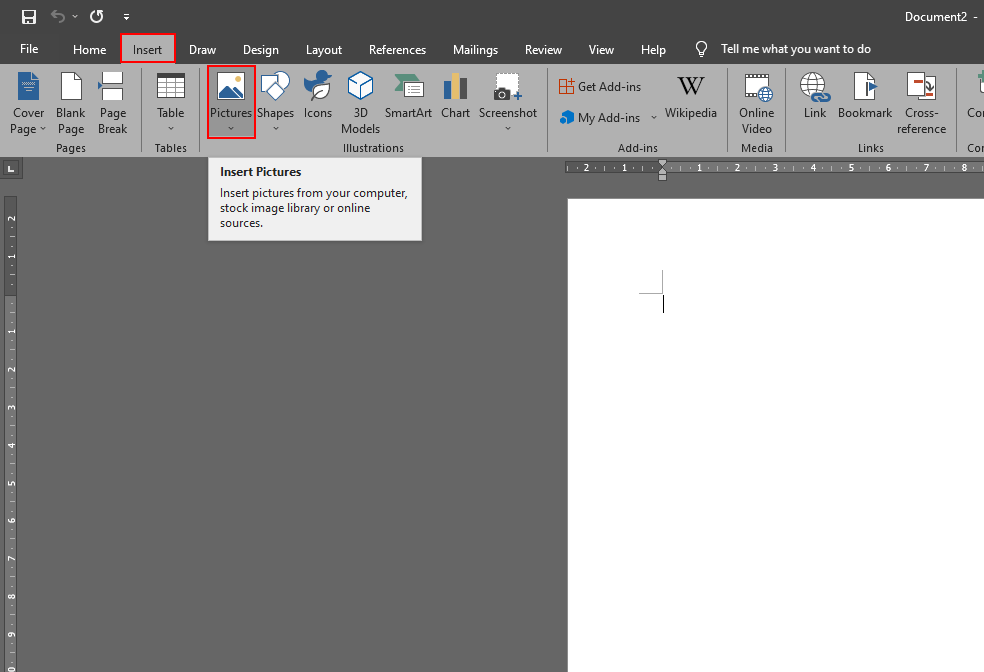Insert a Page Break
984x672 pixels.
[113, 103]
